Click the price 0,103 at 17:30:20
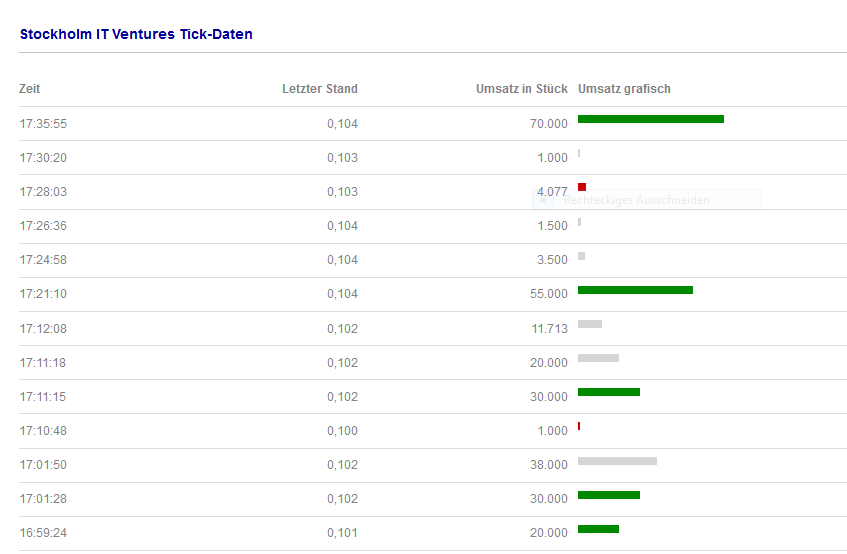 pyautogui.click(x=342, y=158)
